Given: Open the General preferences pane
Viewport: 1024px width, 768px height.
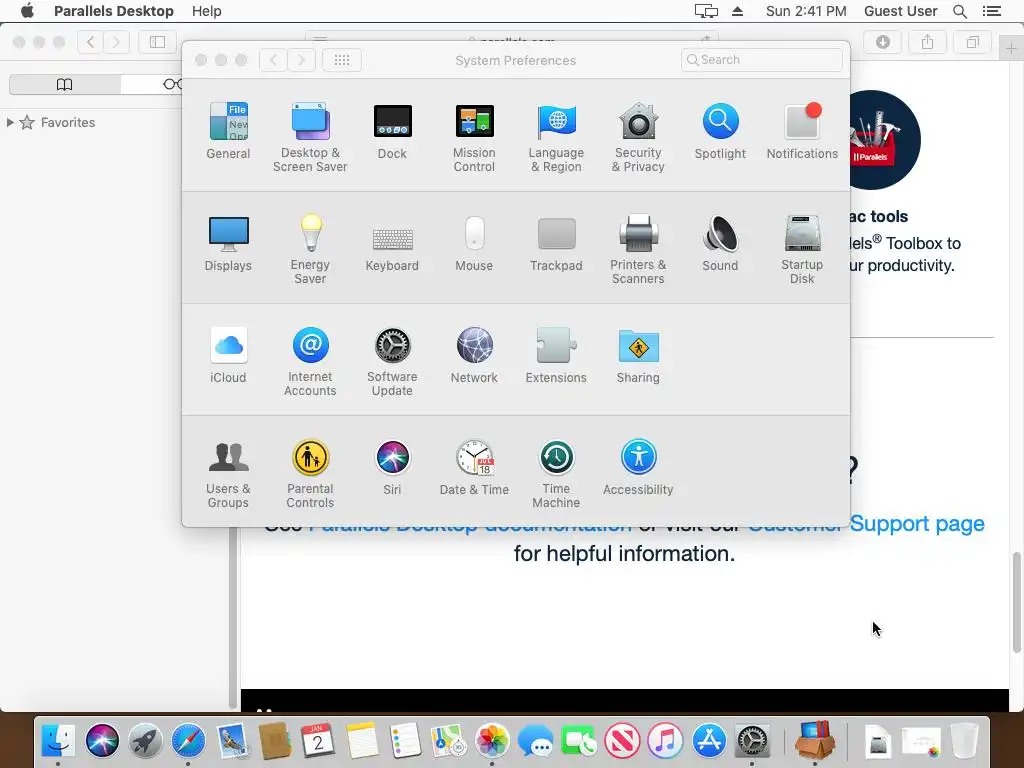Looking at the screenshot, I should (228, 131).
